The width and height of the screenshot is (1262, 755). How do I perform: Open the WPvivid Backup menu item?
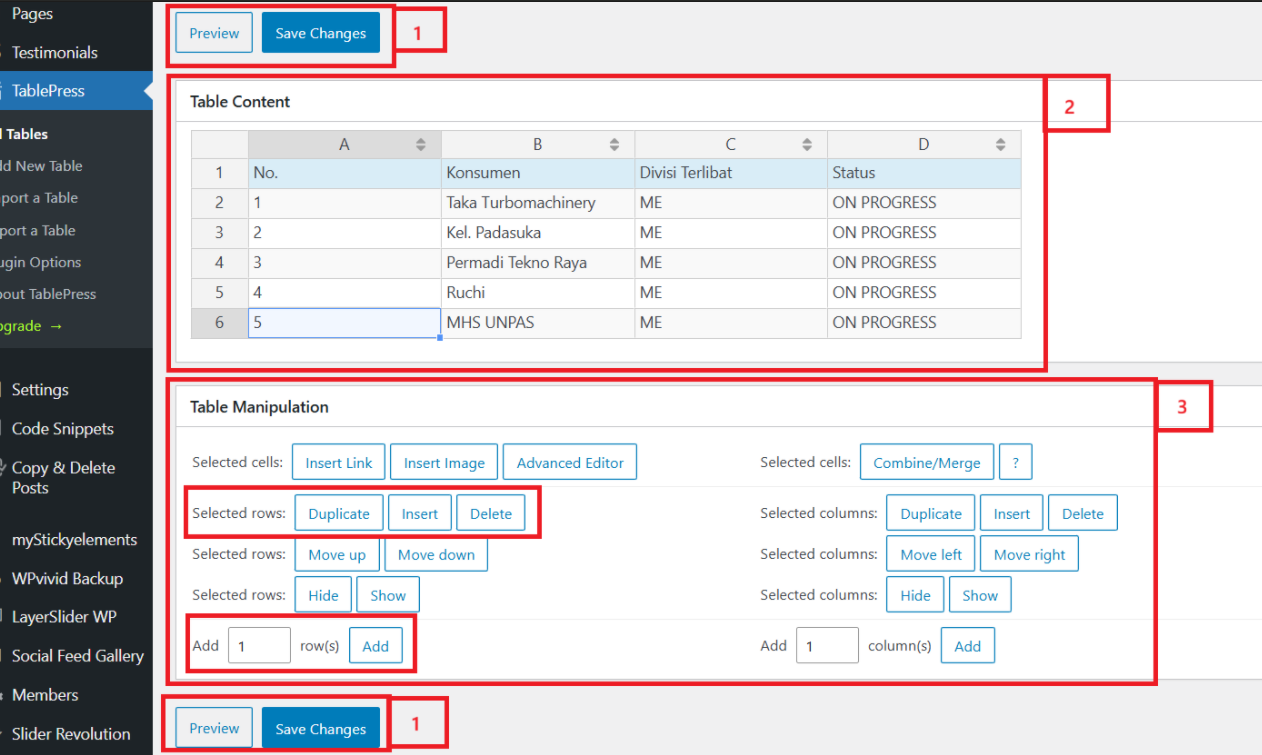coord(67,579)
